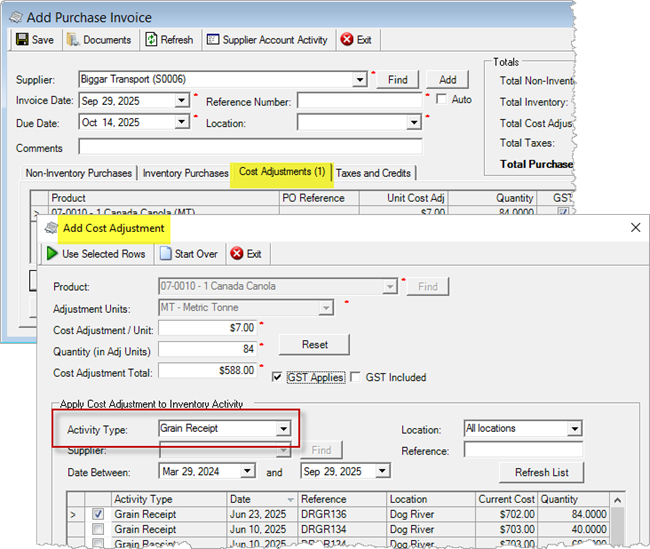Toggle the Auto reference number checkbox

click(x=441, y=99)
